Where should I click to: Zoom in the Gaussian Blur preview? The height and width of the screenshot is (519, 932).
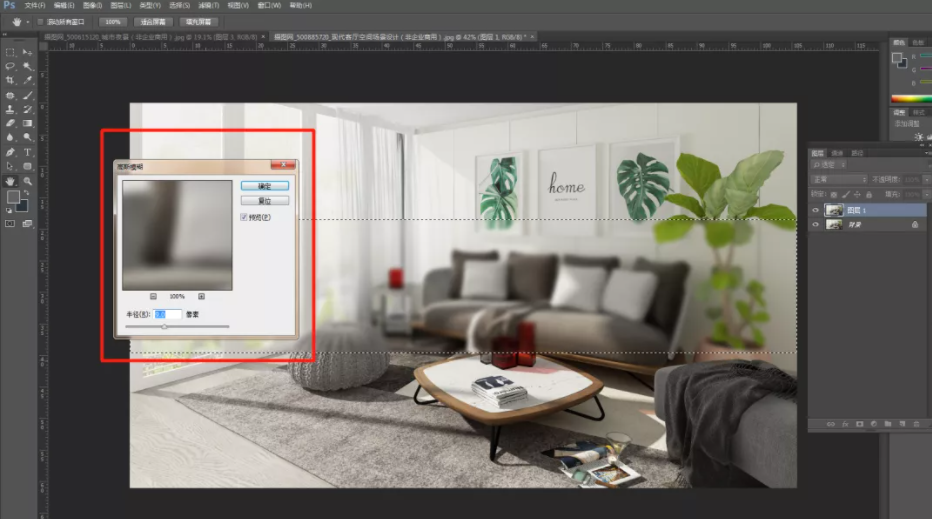(201, 296)
